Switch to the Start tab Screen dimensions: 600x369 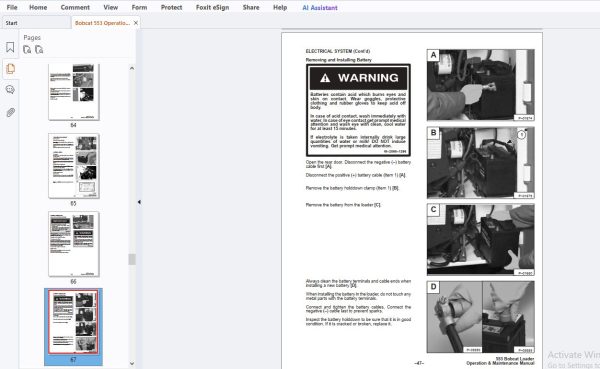11,23
